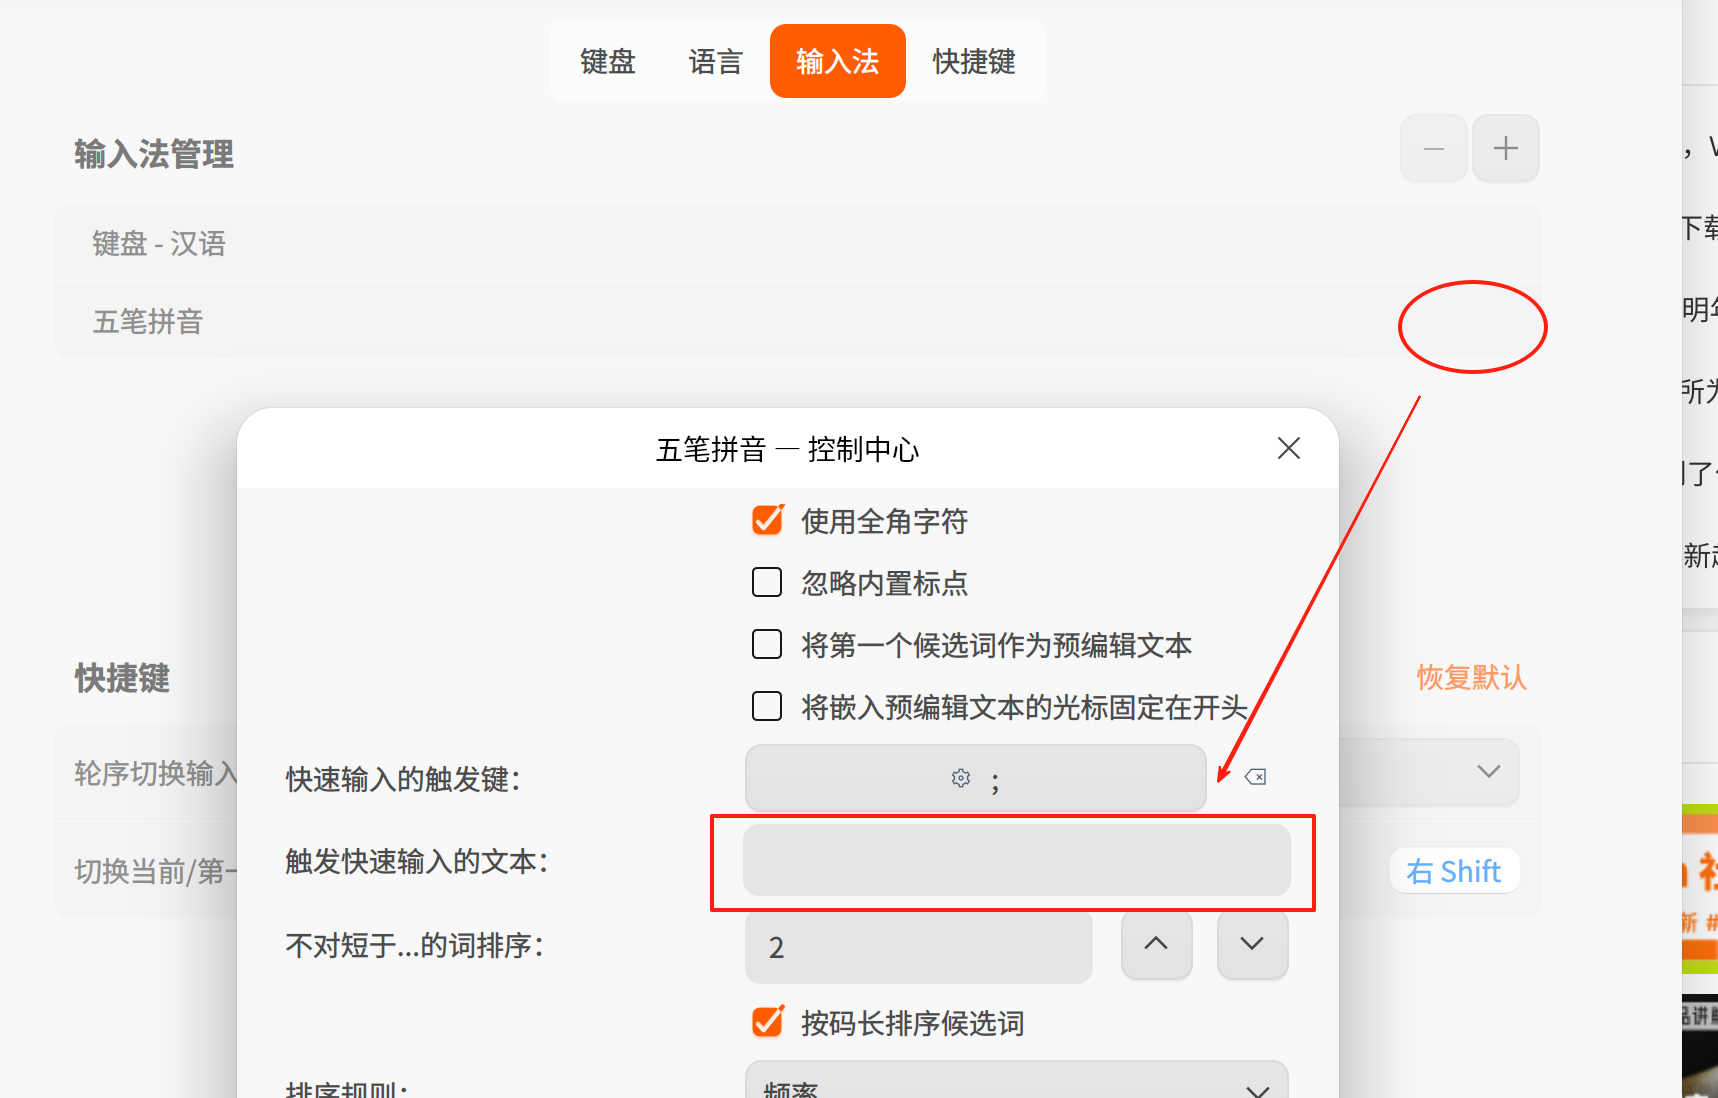The height and width of the screenshot is (1098, 1718).
Task: Click the 快速输入的触发键 key field
Action: click(x=976, y=777)
